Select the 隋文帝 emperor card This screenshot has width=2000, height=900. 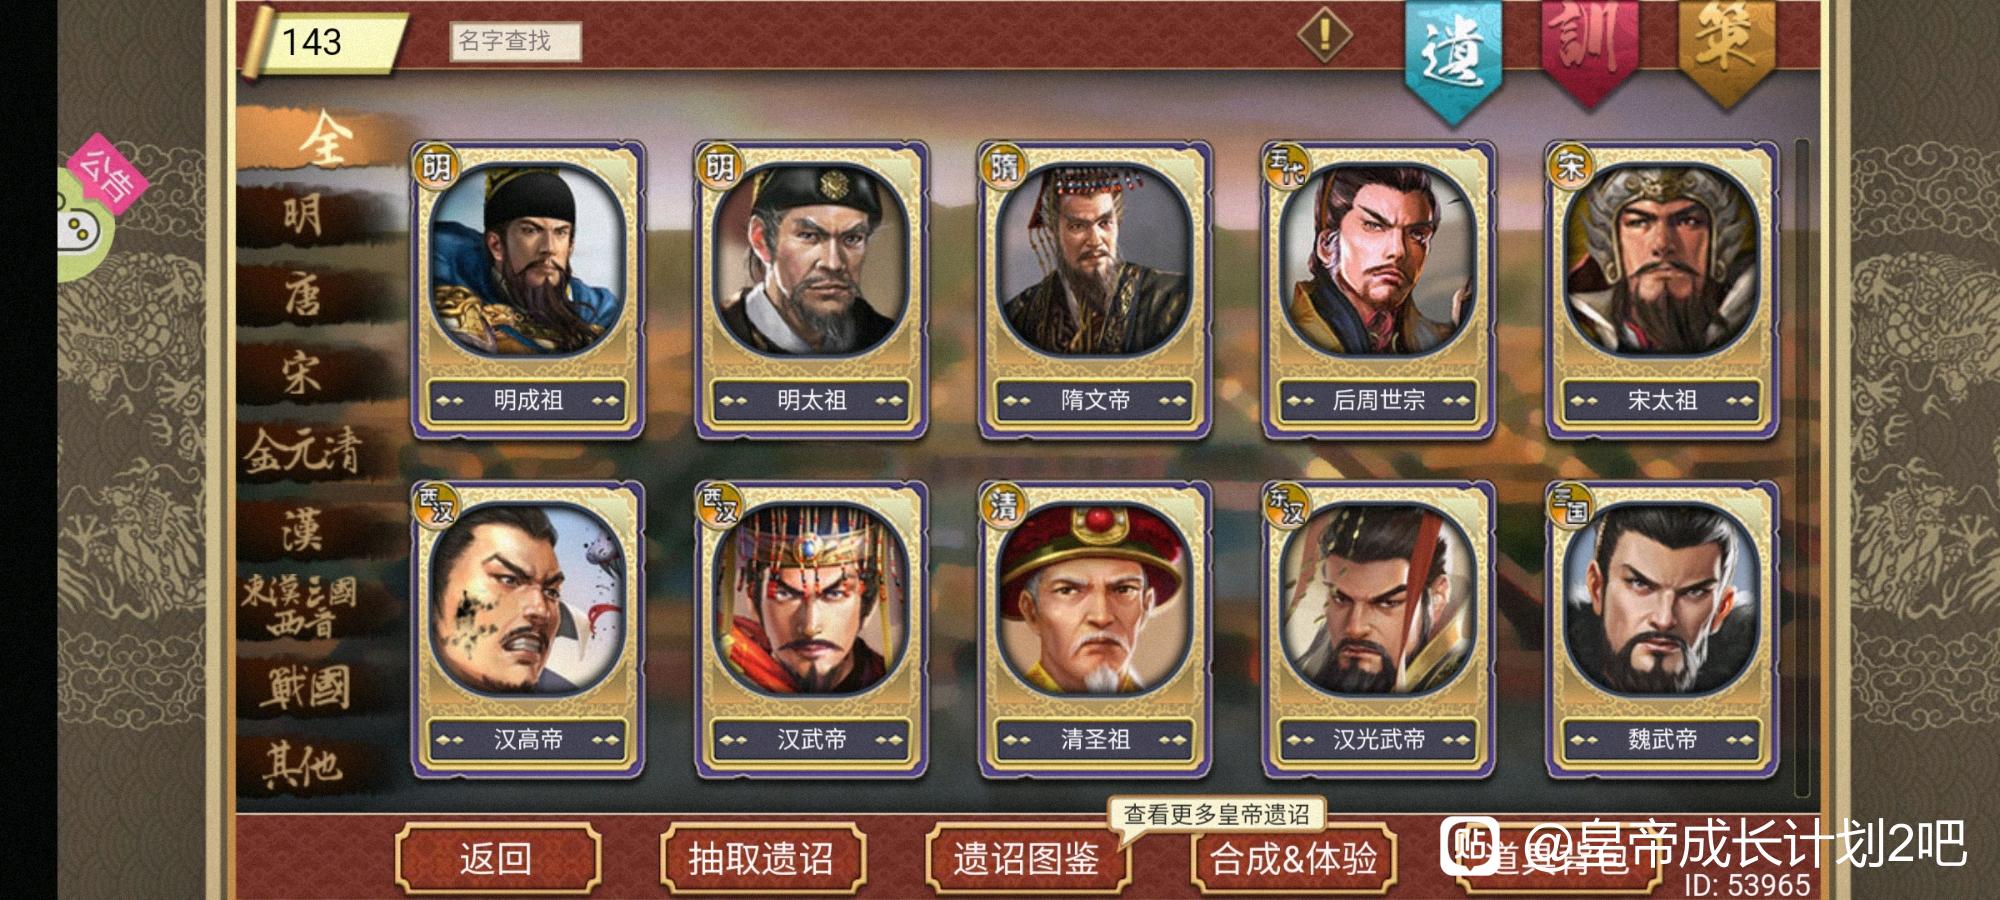(1095, 290)
